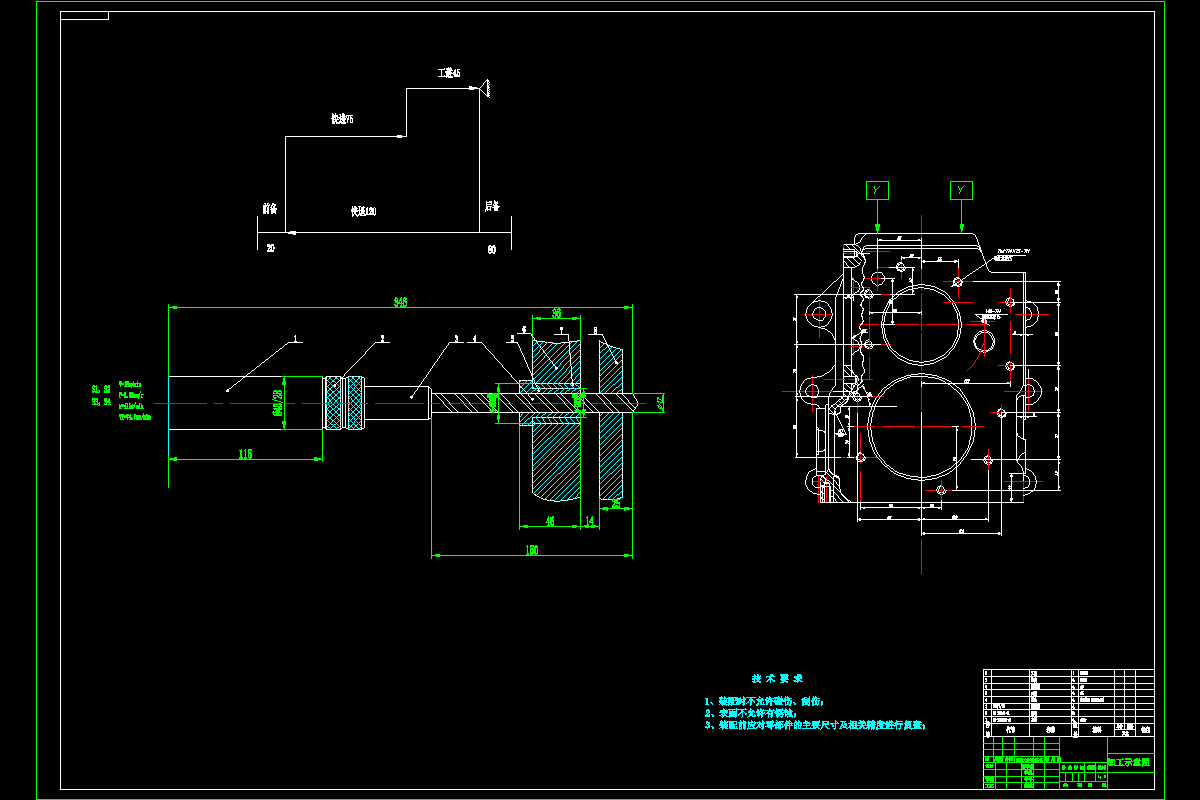Select the '后备' text near the right tick
Image resolution: width=1200 pixels, height=800 pixels.
[491, 206]
